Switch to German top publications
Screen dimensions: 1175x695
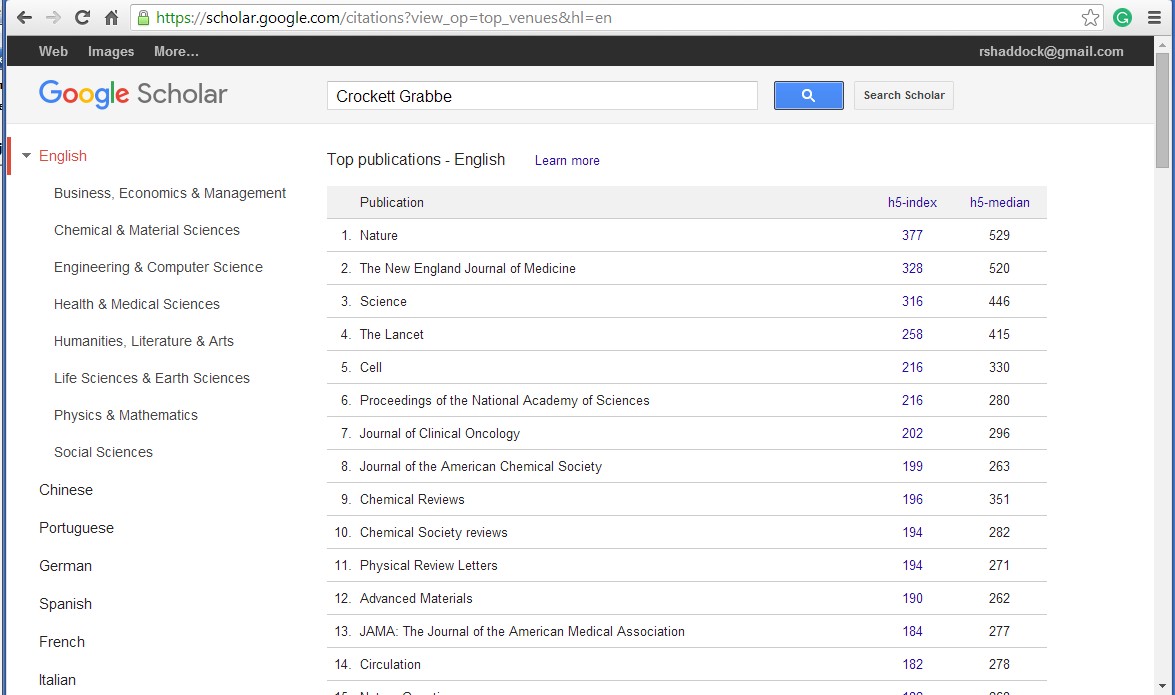65,566
